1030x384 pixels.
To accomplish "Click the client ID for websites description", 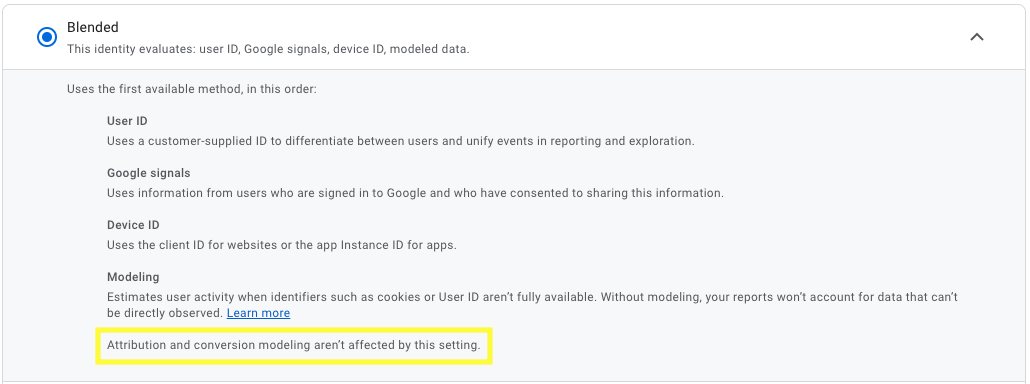I will tap(282, 245).
